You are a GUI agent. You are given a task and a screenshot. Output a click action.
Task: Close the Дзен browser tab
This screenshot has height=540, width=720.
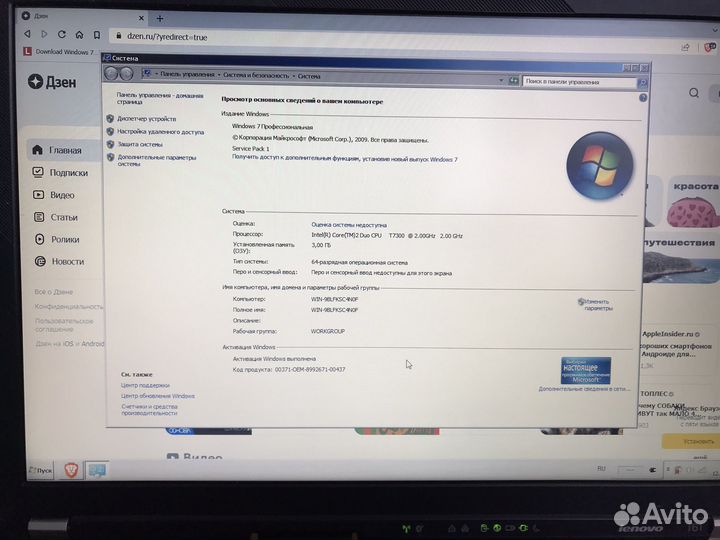click(x=141, y=18)
